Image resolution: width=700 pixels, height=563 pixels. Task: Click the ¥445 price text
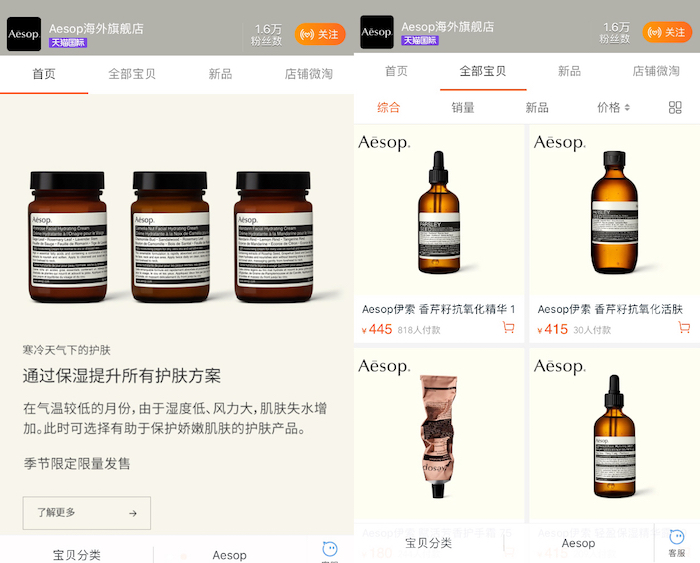[377, 329]
